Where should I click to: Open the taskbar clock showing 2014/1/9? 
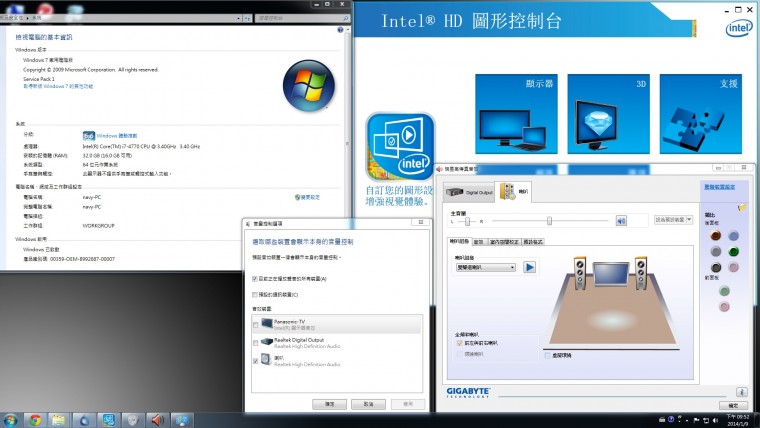point(738,420)
